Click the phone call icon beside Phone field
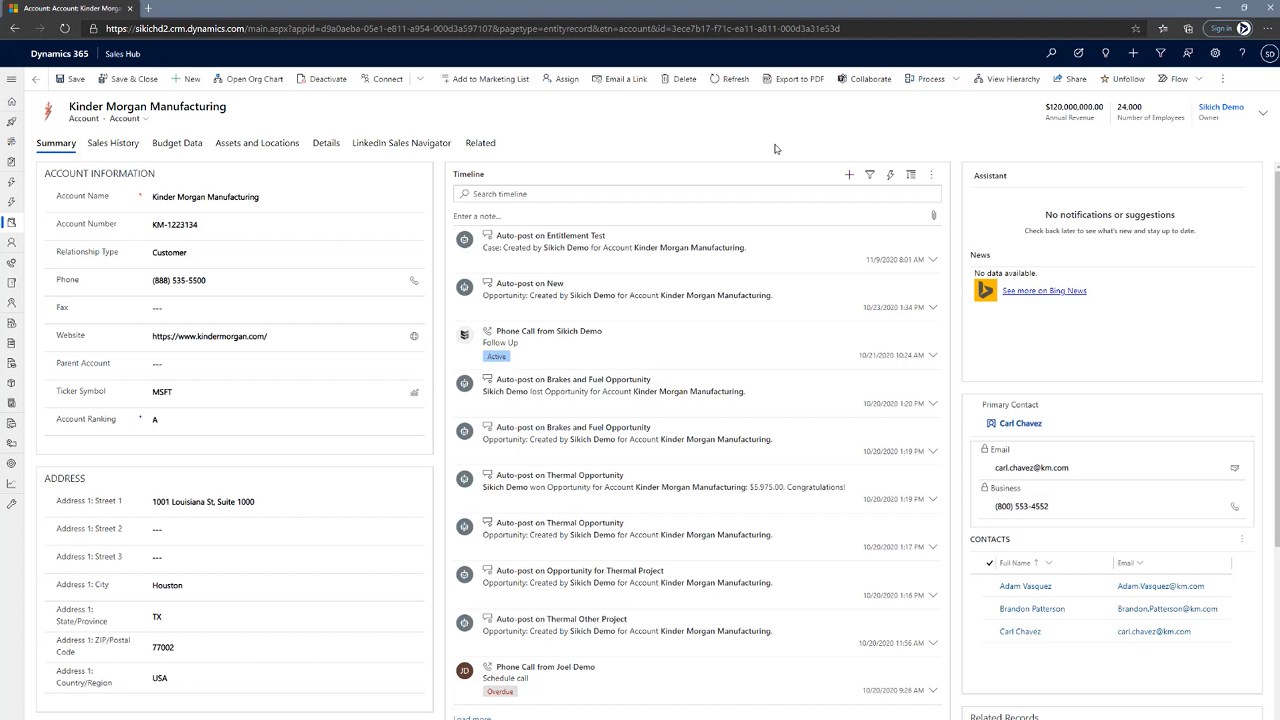Viewport: 1280px width, 720px height. (414, 281)
